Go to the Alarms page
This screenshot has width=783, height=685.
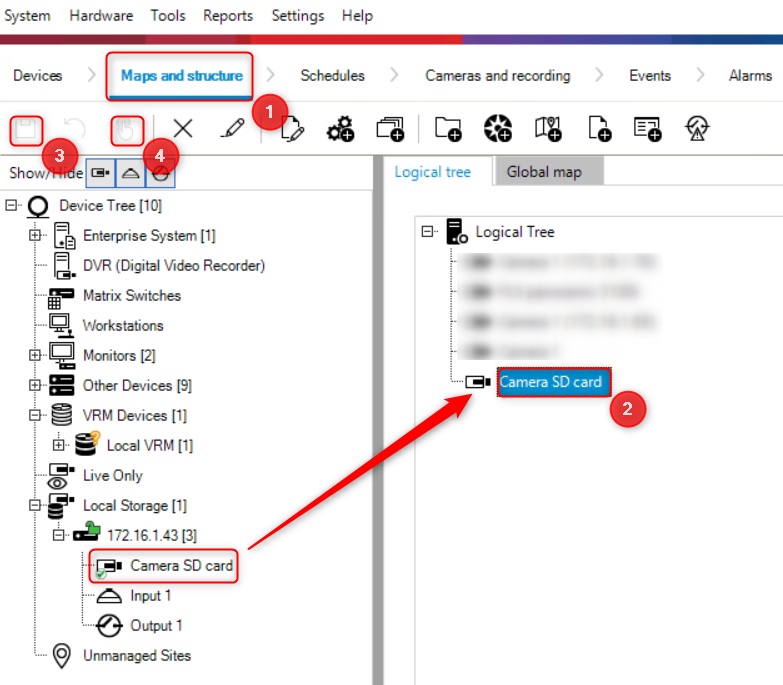tap(750, 75)
